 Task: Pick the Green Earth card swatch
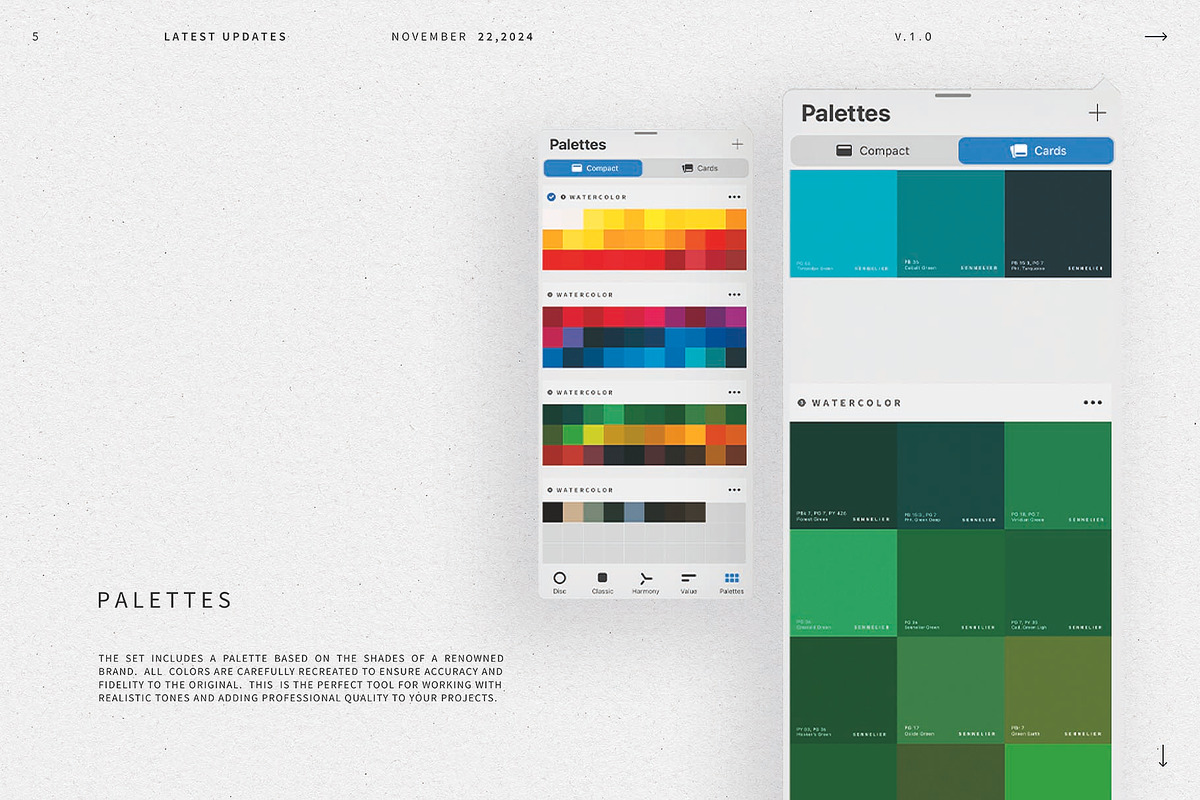1058,689
